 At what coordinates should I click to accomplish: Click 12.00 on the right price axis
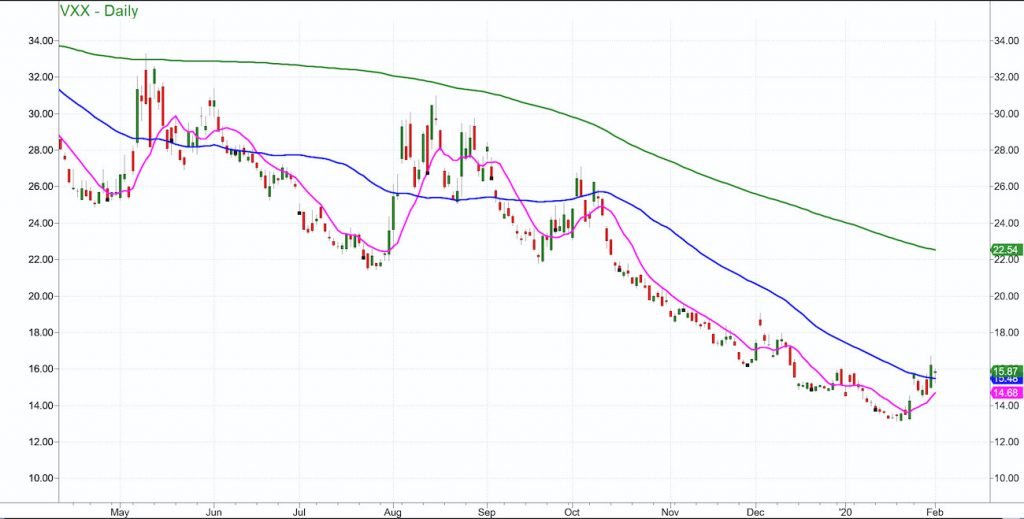[1004, 442]
